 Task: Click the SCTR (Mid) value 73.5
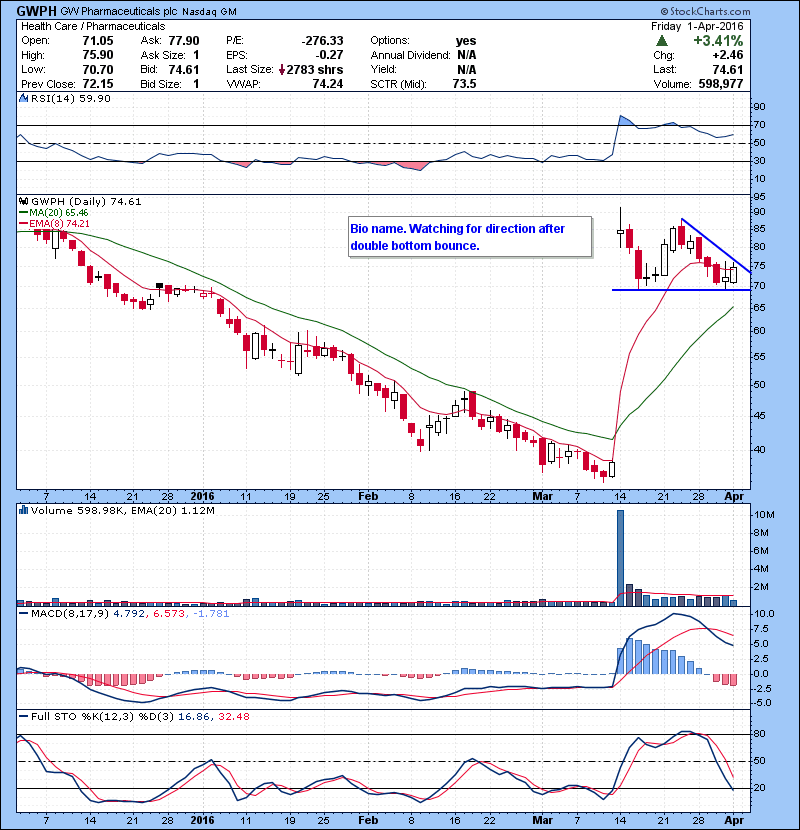(464, 84)
